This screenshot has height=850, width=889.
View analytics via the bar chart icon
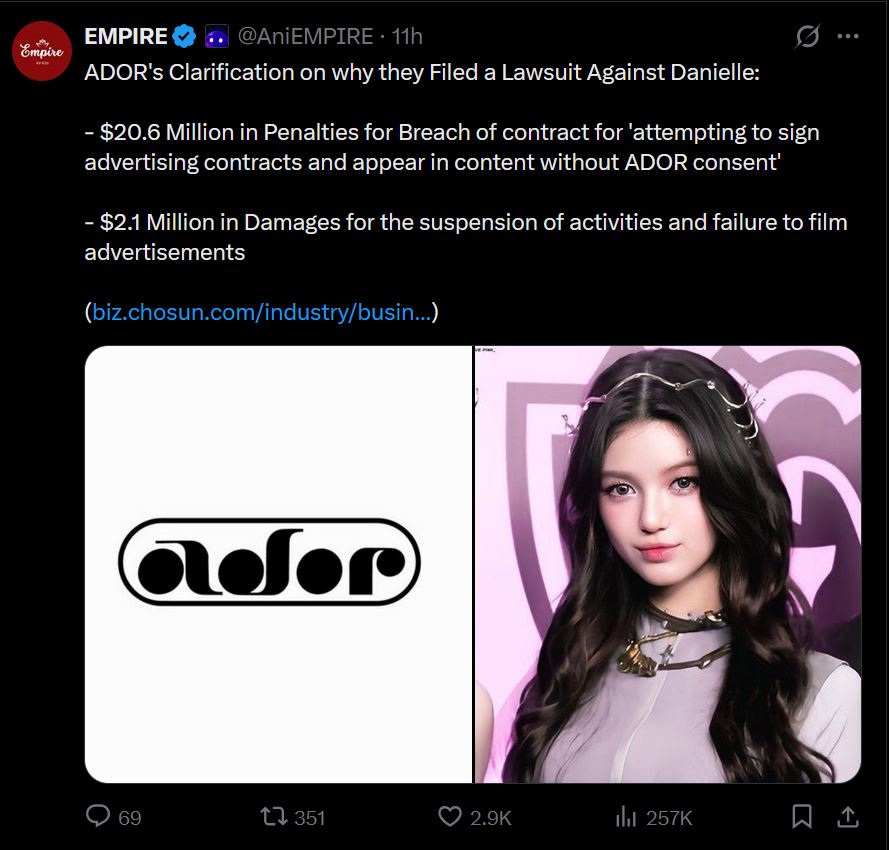click(x=626, y=817)
